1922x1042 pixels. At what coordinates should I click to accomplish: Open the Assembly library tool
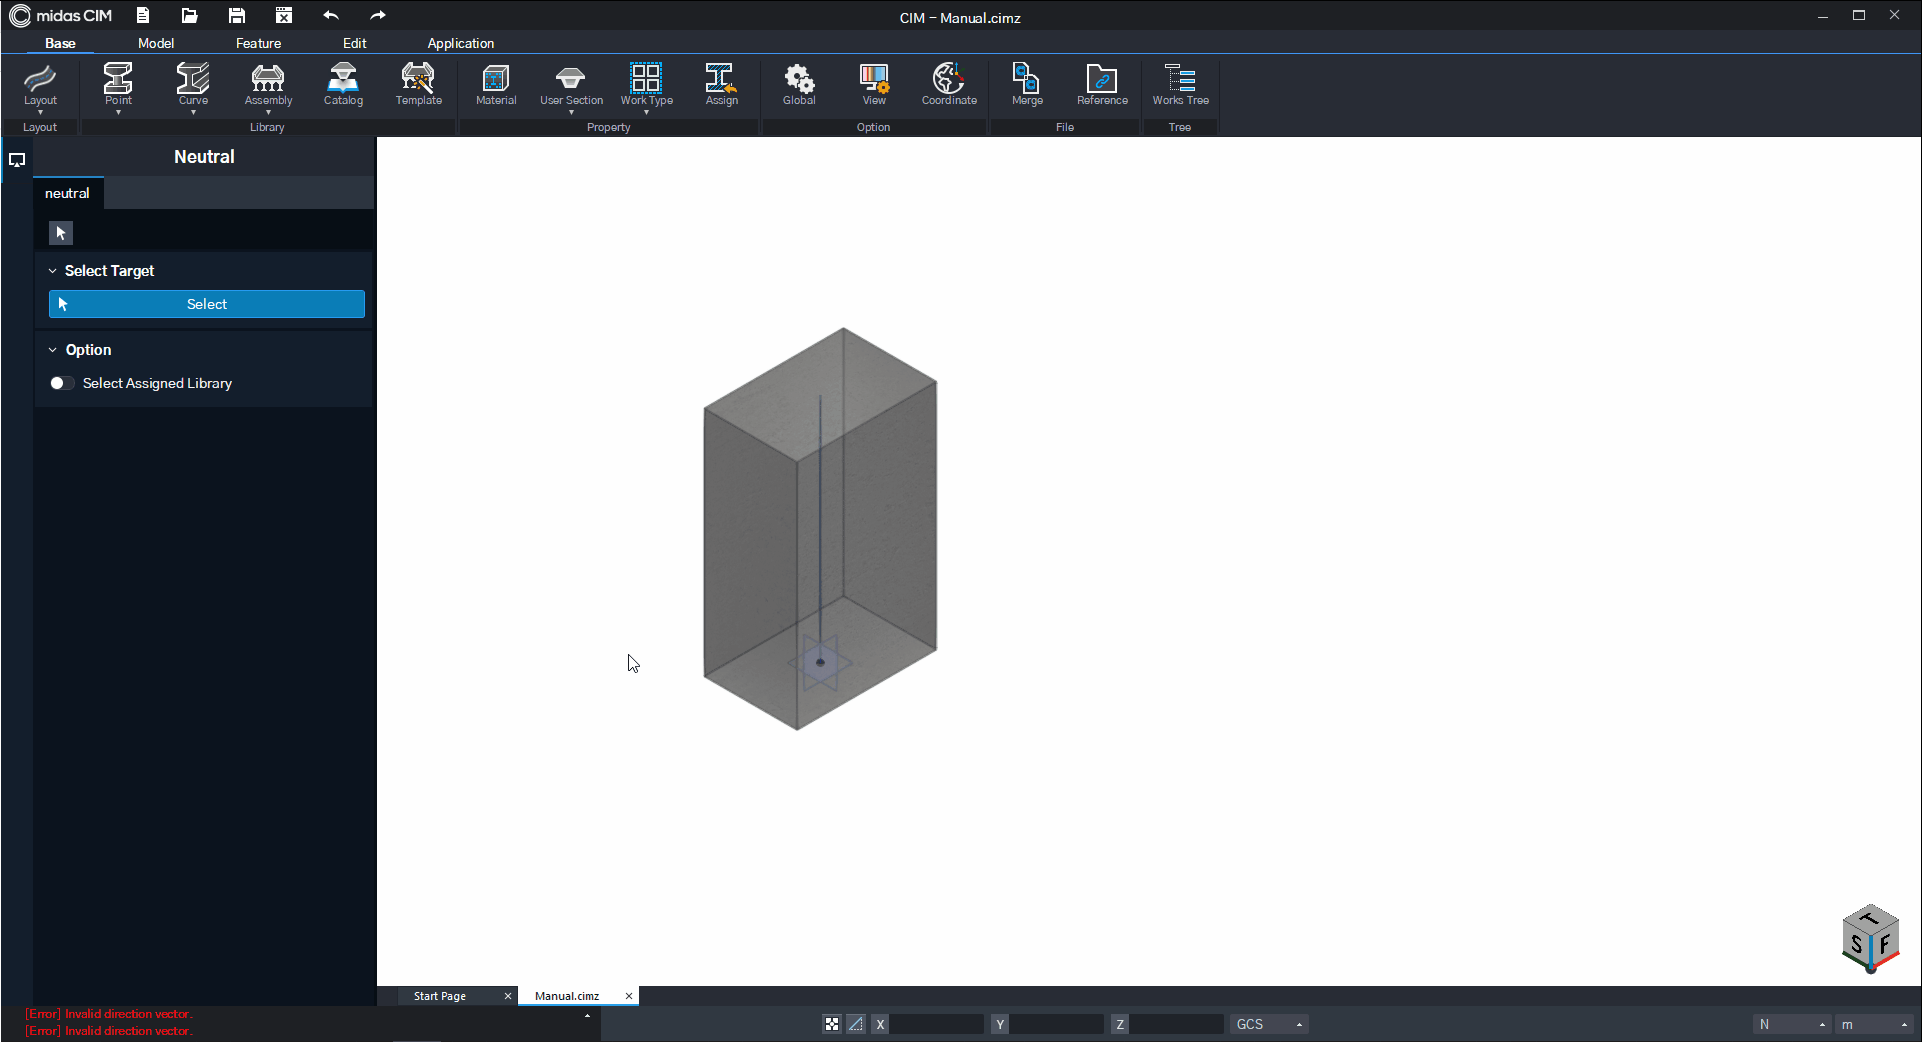[268, 84]
